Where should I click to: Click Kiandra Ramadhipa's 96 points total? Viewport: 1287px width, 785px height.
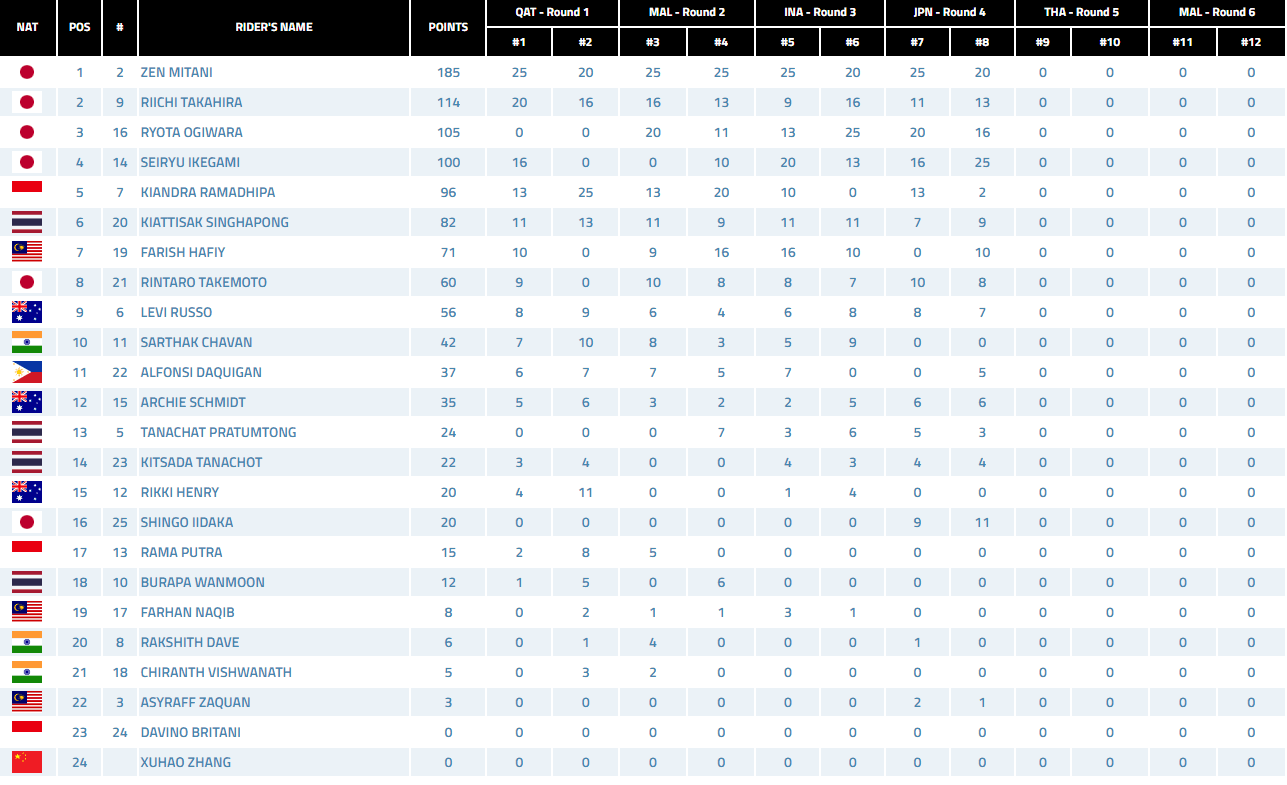click(448, 192)
